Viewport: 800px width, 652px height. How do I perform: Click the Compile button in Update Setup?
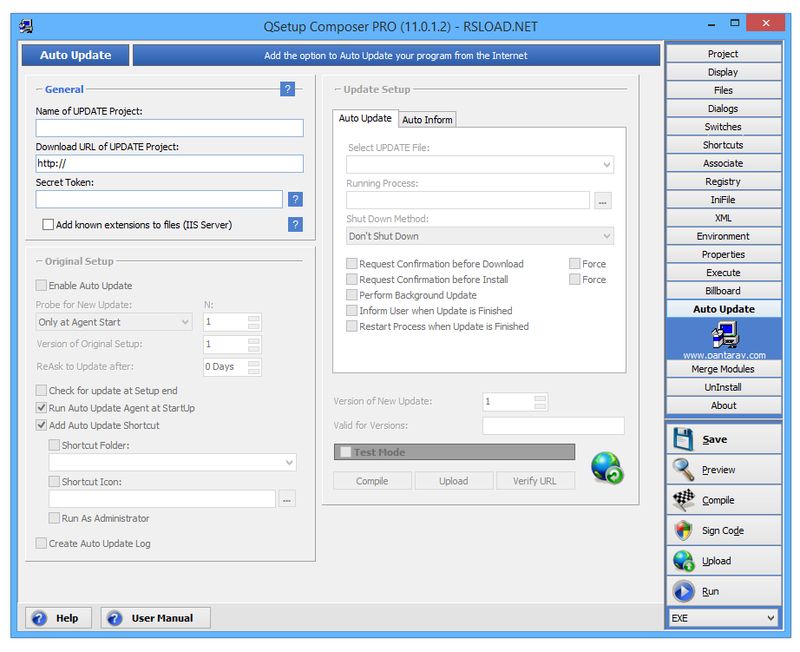click(x=372, y=481)
